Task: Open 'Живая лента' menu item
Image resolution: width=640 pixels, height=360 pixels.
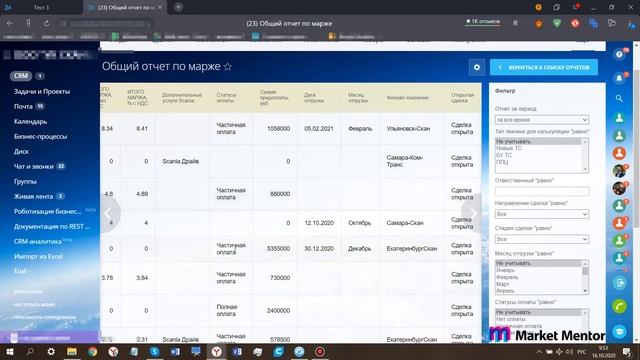Action: pyautogui.click(x=33, y=196)
